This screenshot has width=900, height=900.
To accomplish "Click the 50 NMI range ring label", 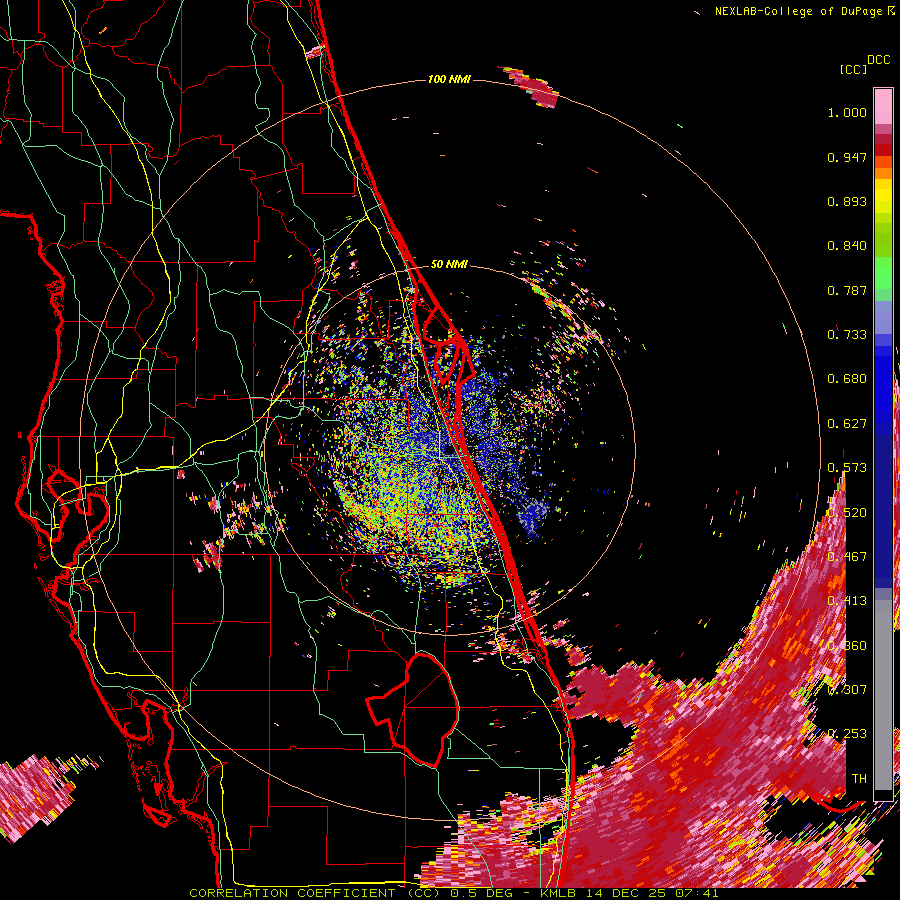I will 449,264.
